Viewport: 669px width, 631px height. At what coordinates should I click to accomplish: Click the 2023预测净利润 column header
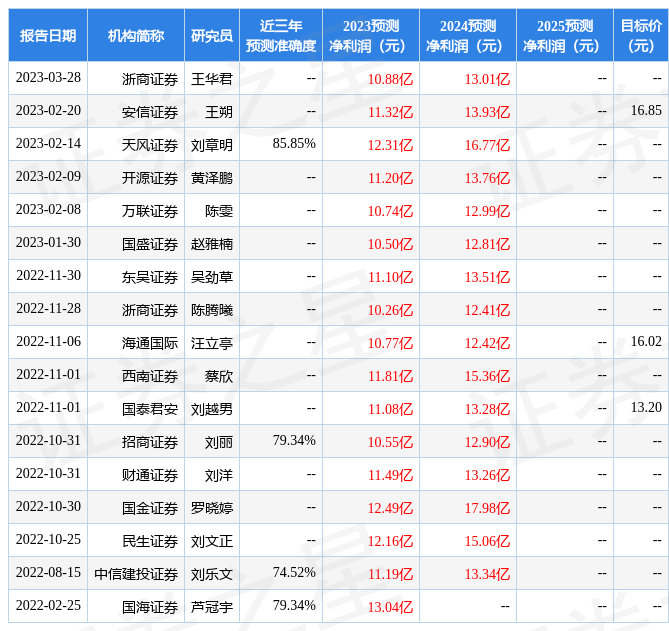pos(370,35)
